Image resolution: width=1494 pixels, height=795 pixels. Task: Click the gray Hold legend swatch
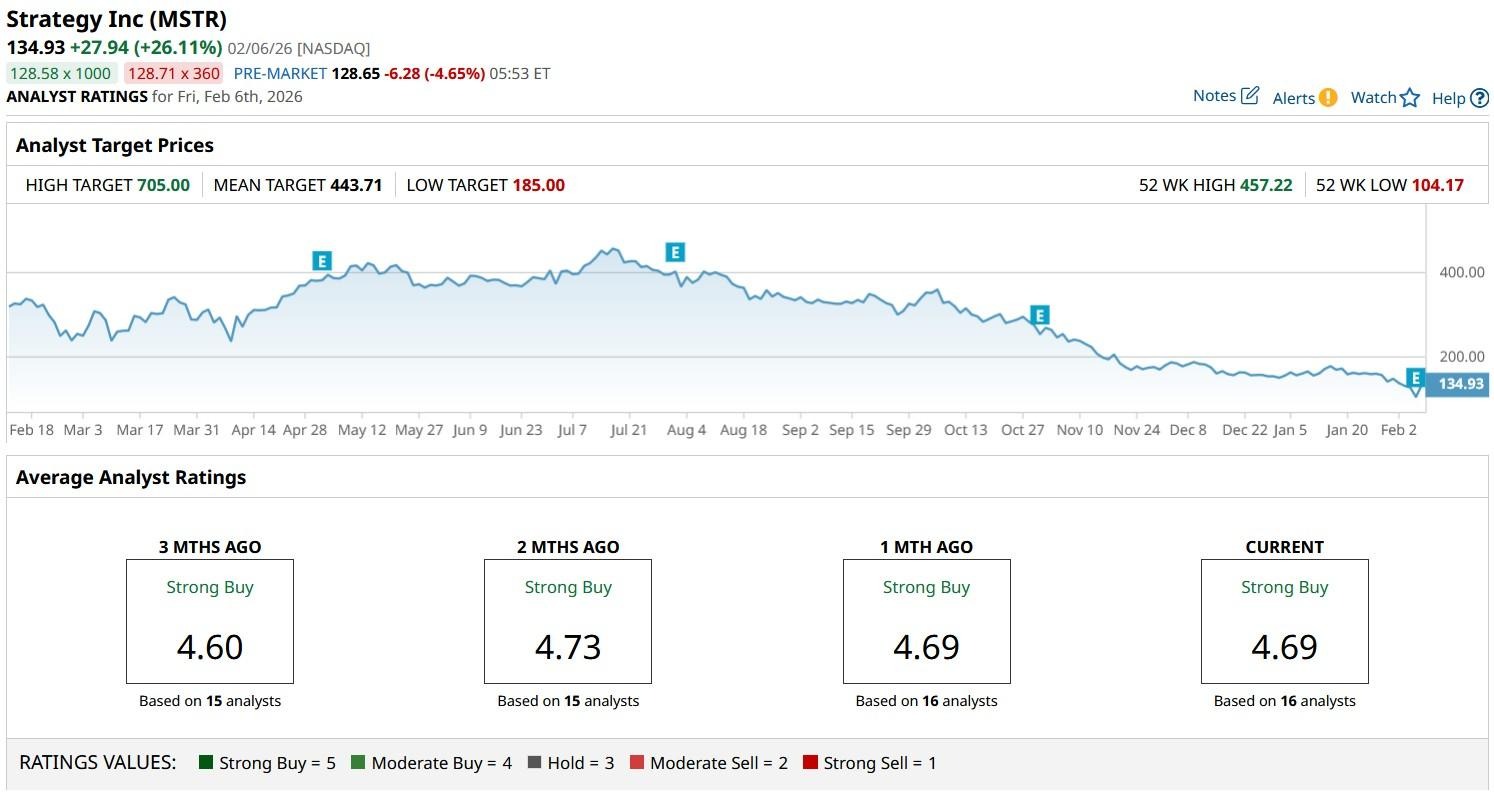(534, 762)
